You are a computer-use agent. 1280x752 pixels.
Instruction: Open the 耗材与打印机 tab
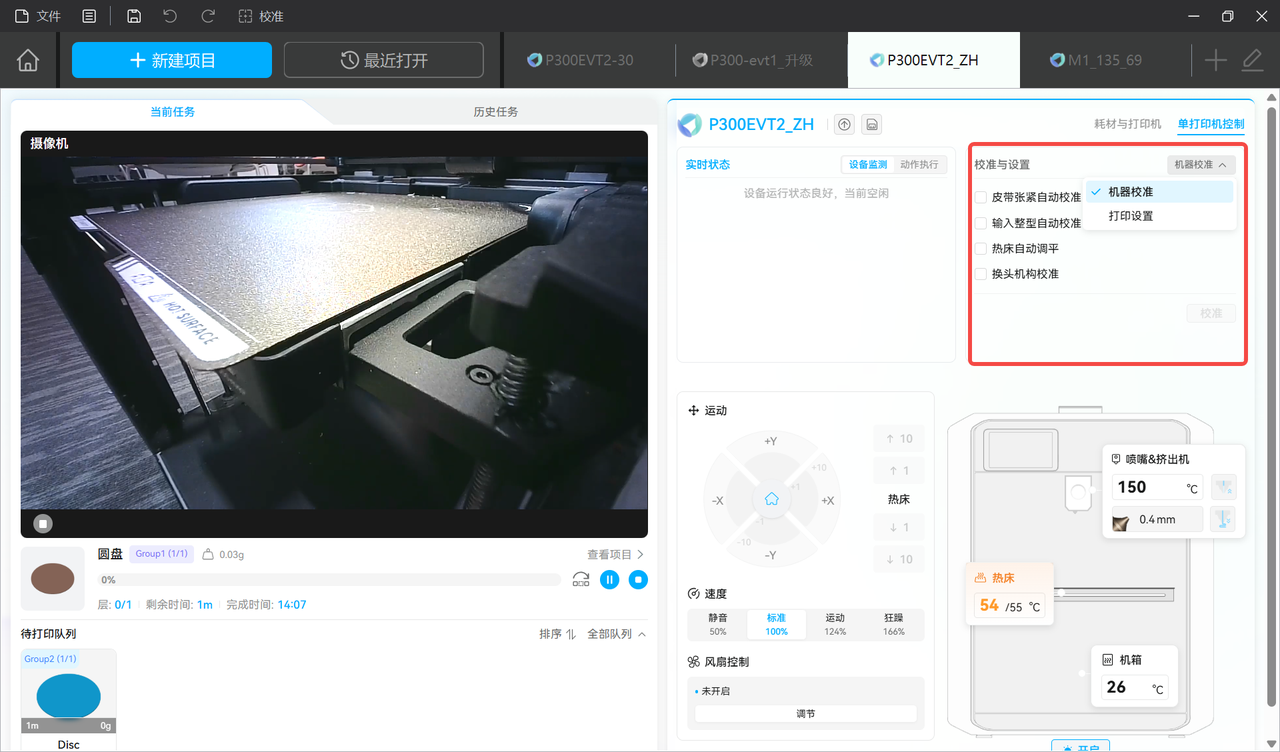click(1128, 124)
